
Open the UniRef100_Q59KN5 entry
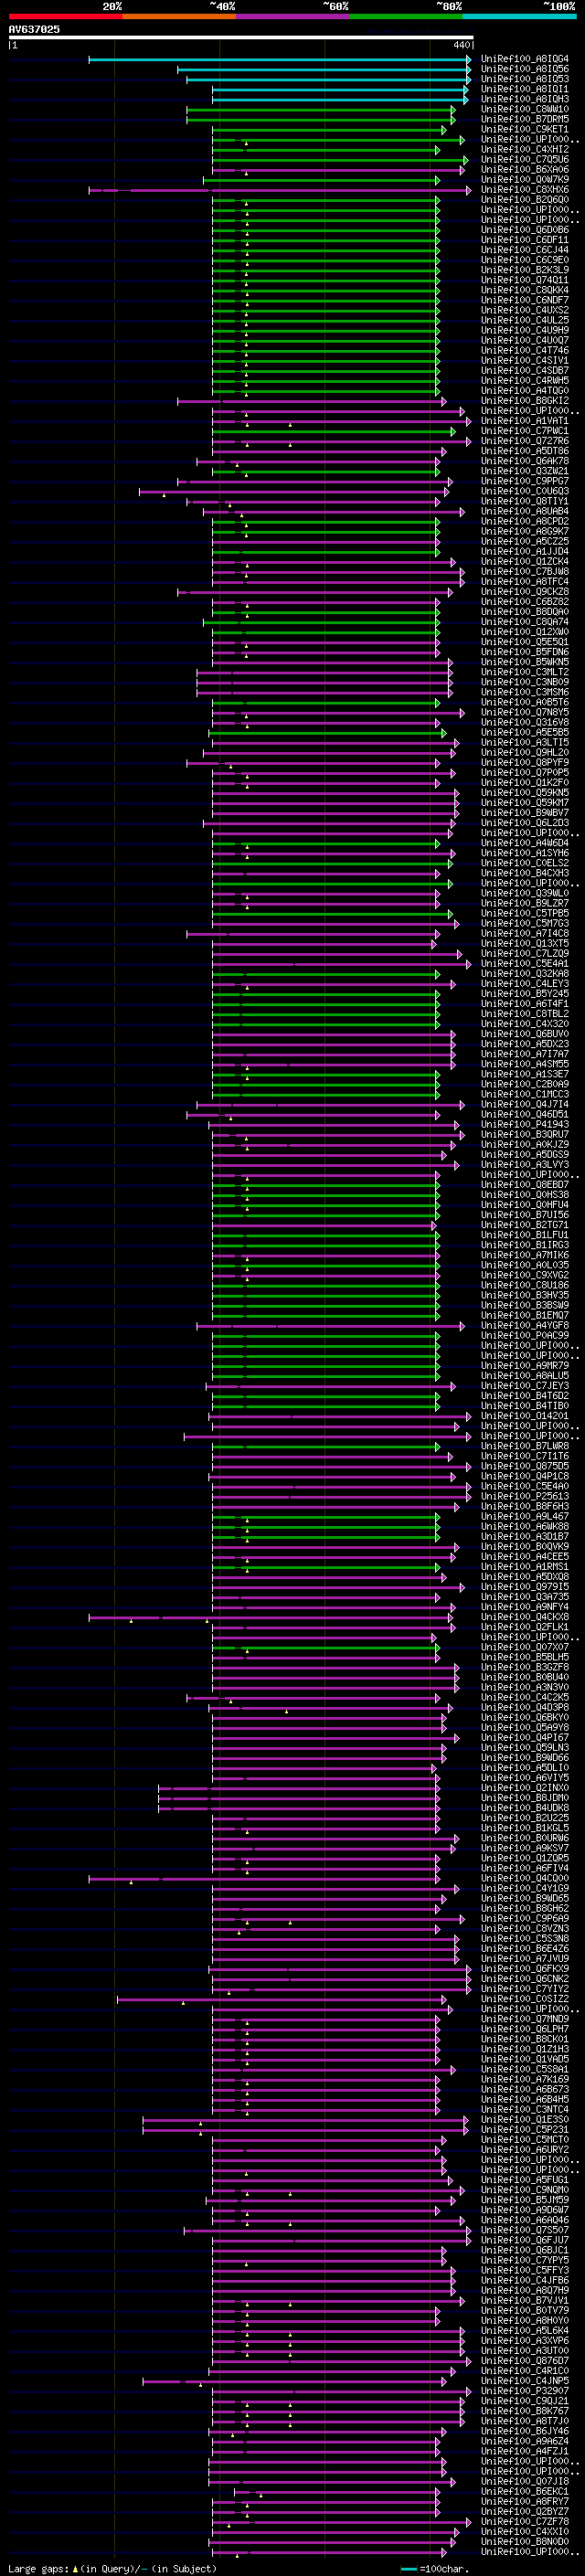(x=525, y=793)
